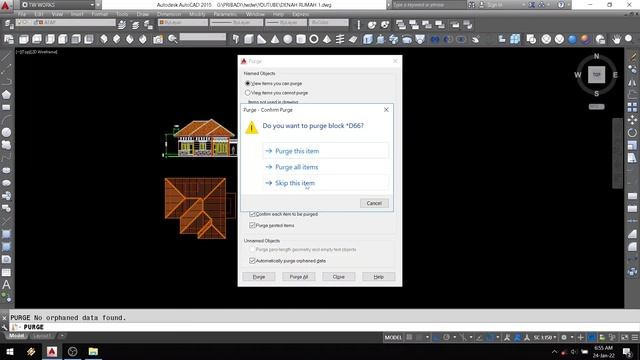Select the Torus ring tool
This screenshot has width=640, height=360.
(314, 39)
